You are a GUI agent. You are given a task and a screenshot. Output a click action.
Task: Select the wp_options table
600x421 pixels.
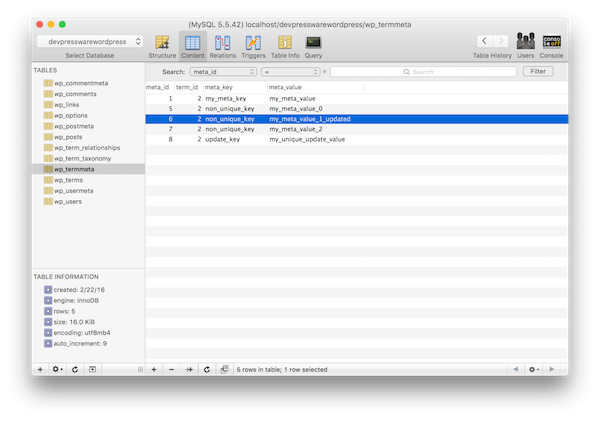88,115
